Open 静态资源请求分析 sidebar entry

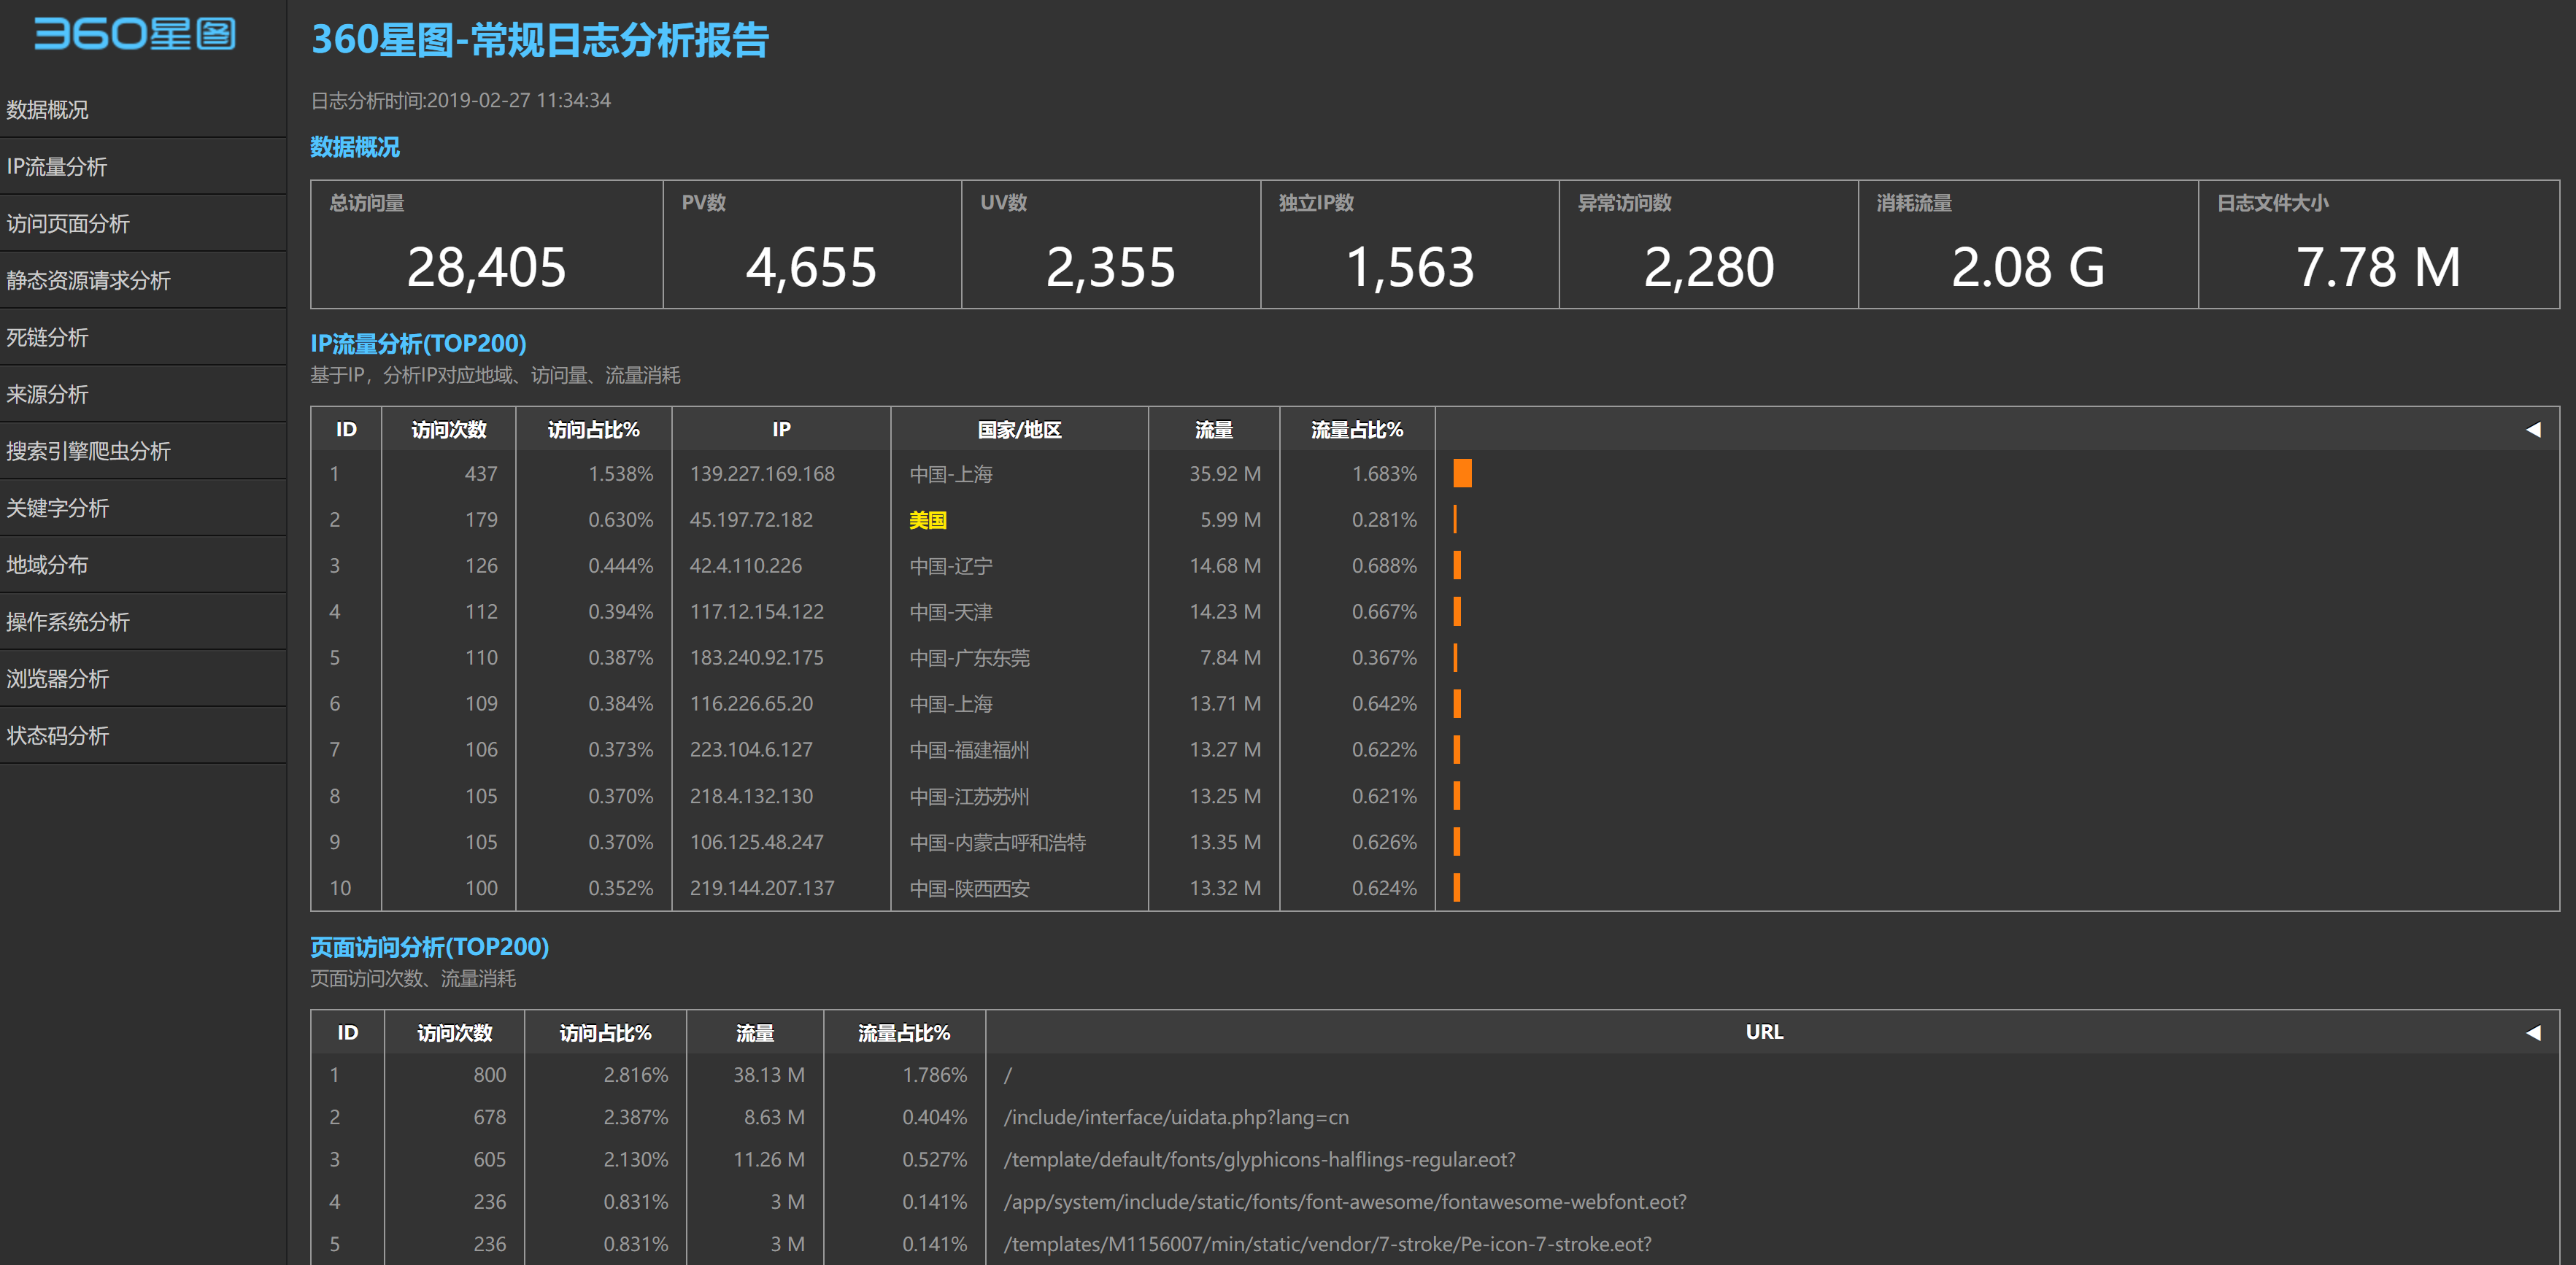pyautogui.click(x=143, y=280)
